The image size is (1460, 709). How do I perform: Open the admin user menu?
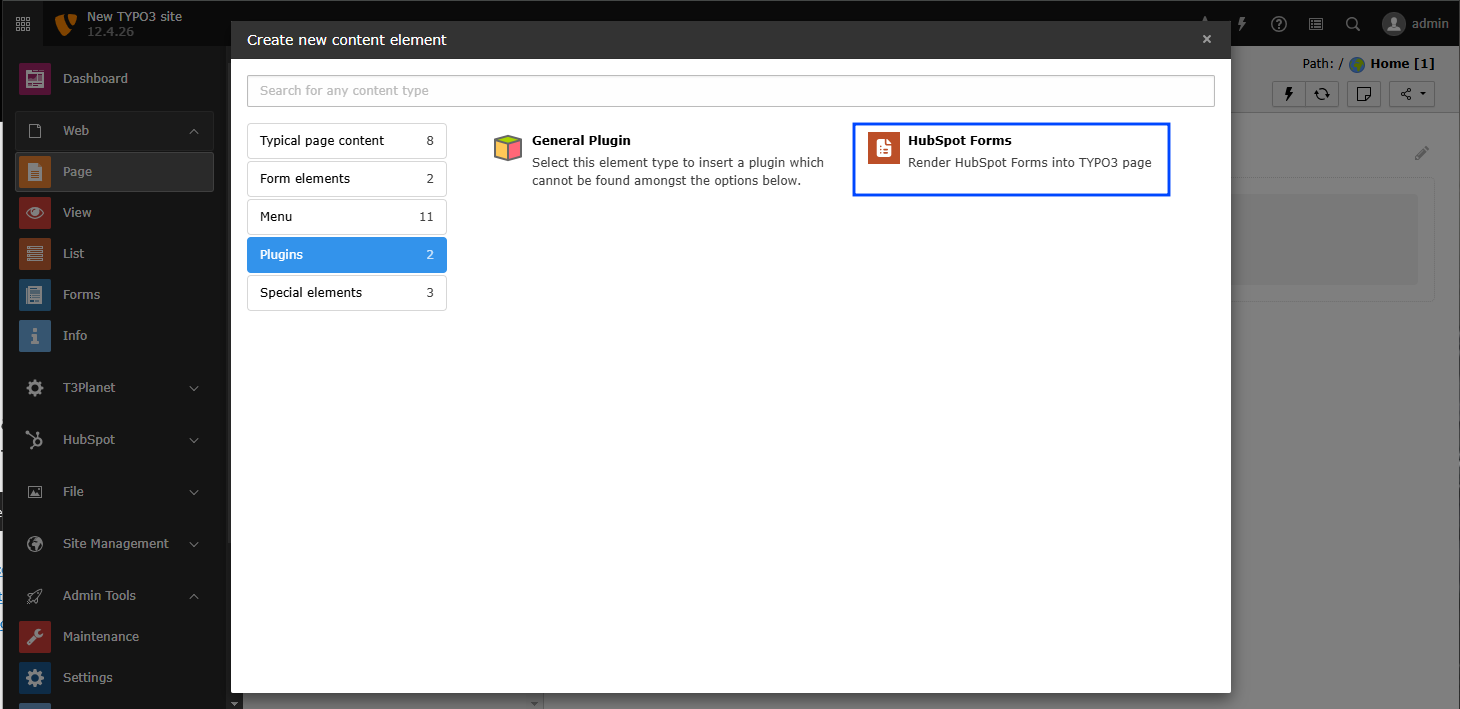click(1415, 24)
